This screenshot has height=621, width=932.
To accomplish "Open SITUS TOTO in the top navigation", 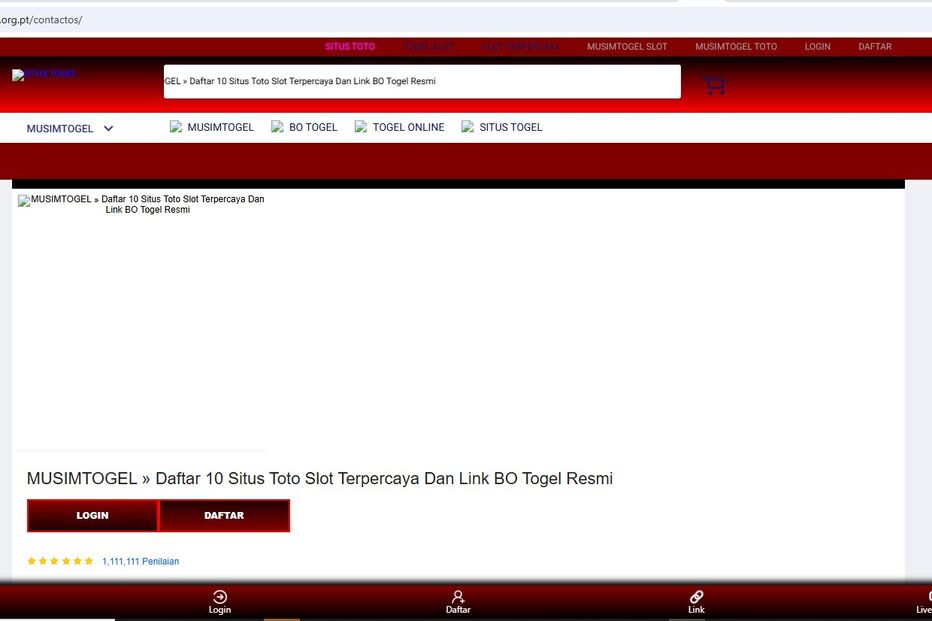I will (x=350, y=47).
